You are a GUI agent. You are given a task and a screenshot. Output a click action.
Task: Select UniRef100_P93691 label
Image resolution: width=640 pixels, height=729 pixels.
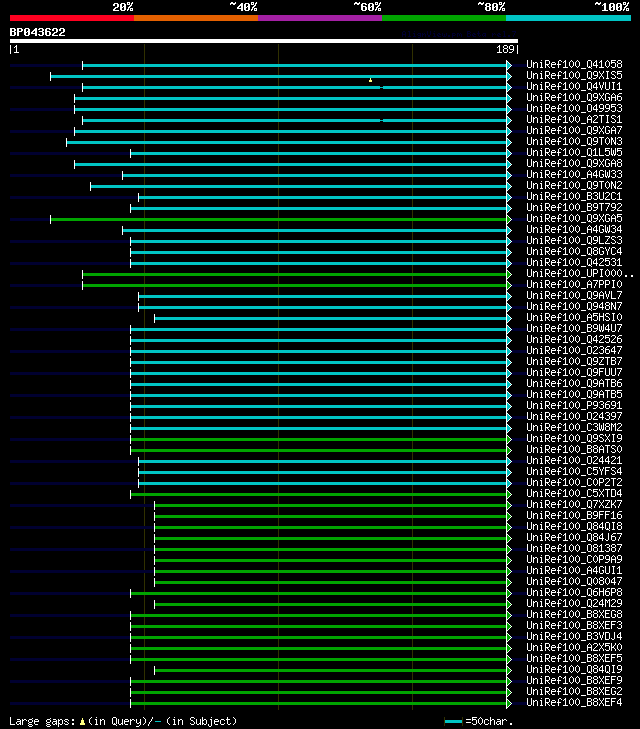coord(574,405)
